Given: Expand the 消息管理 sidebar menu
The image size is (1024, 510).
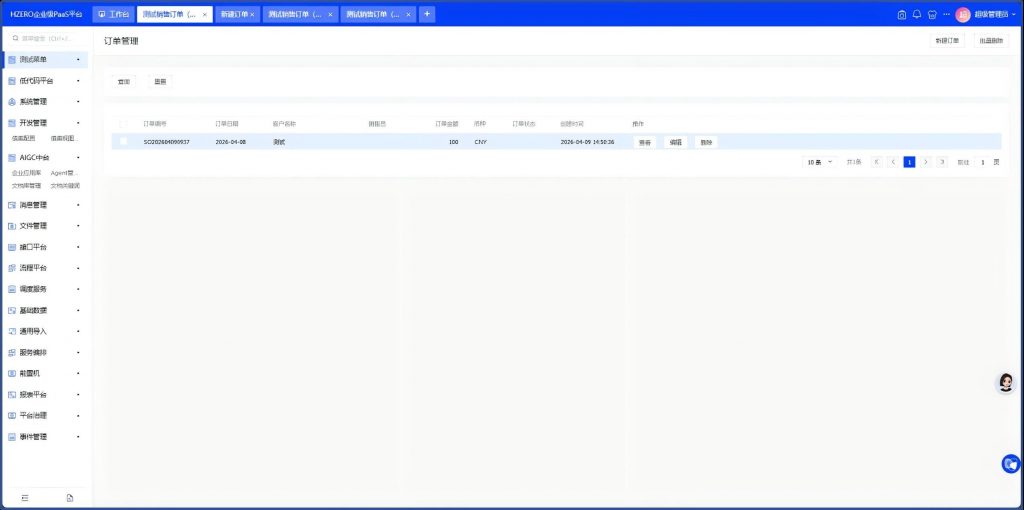Looking at the screenshot, I should 44,205.
